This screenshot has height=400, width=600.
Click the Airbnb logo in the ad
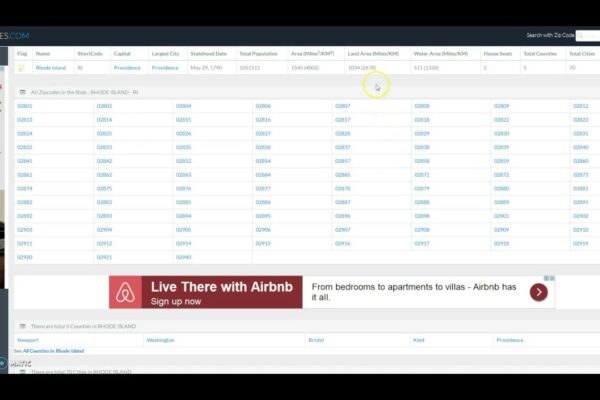125,293
